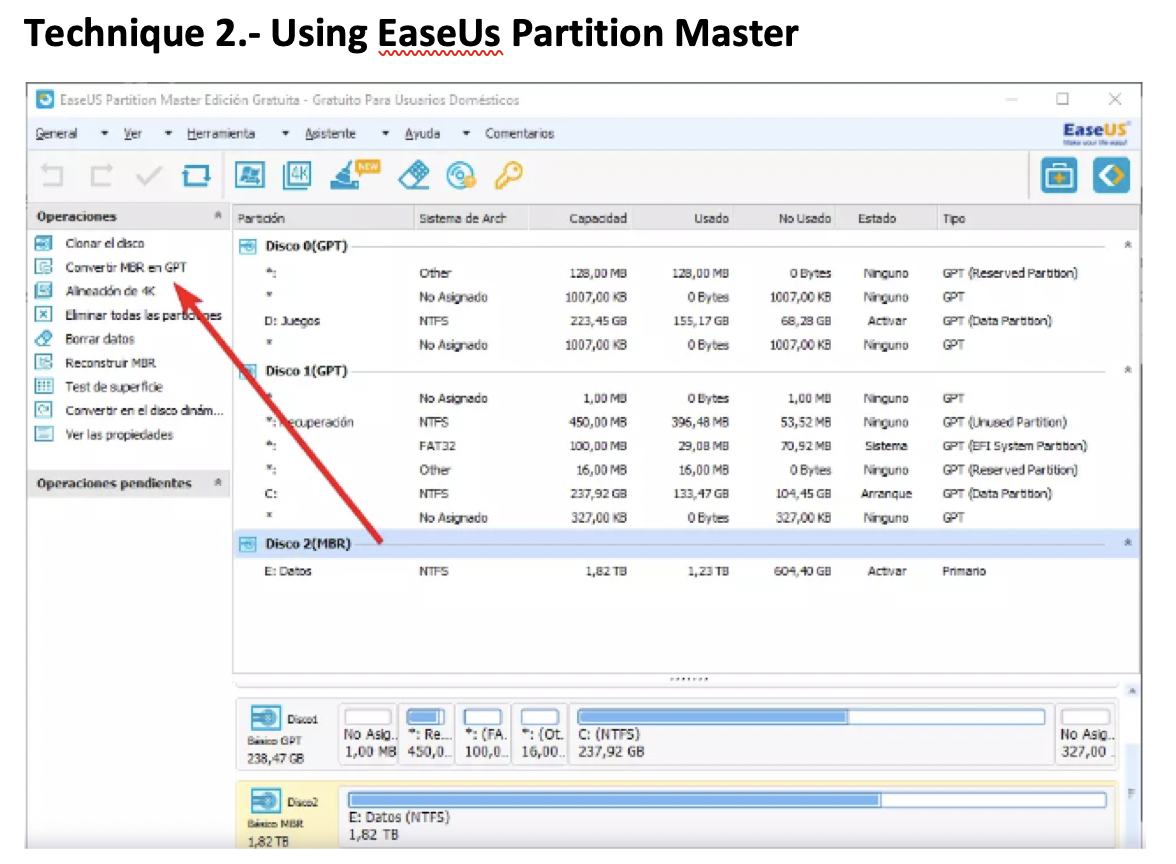Select No Asig. 1,00 MB block in disk map
Image resolution: width=1176 pixels, height=864 pixels.
(368, 734)
